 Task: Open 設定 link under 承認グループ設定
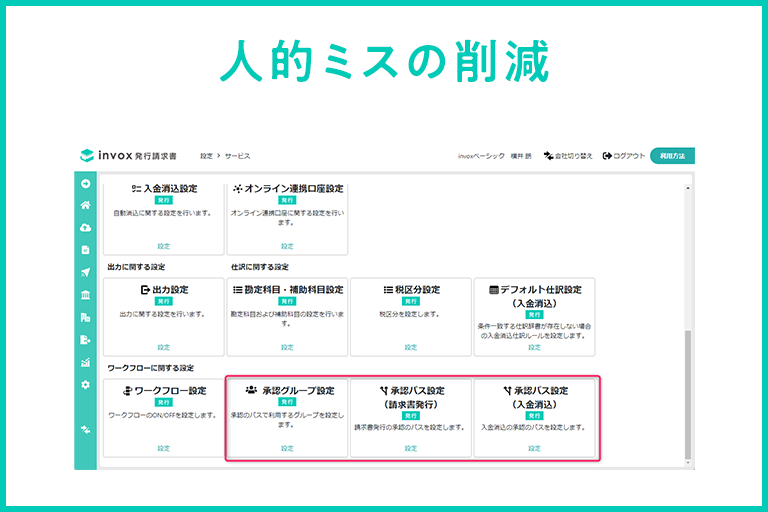point(287,448)
